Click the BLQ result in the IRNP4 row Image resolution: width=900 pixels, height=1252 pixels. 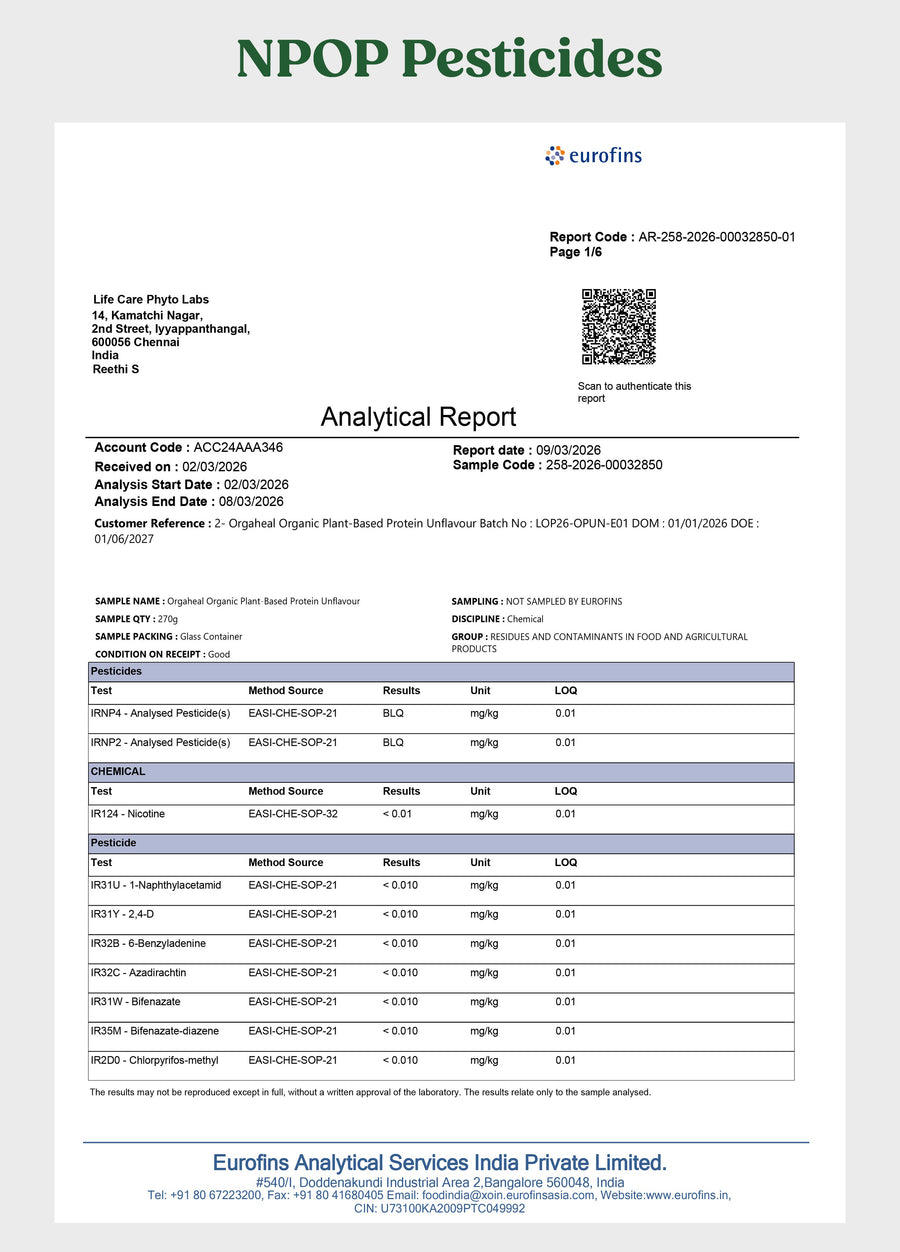tap(393, 713)
